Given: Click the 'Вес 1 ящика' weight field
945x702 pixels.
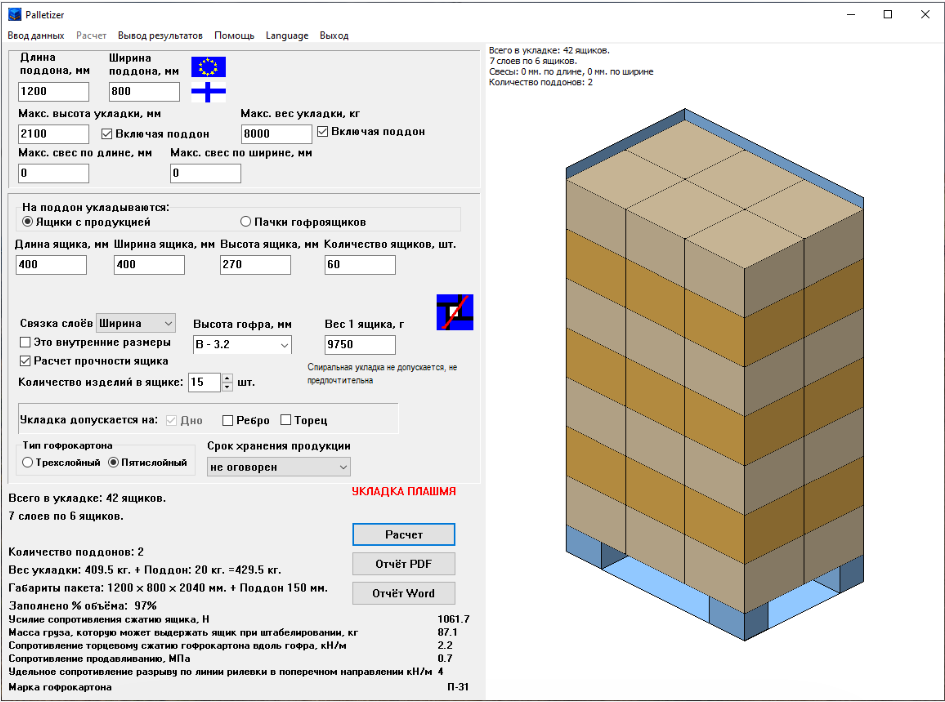Looking at the screenshot, I should (360, 345).
